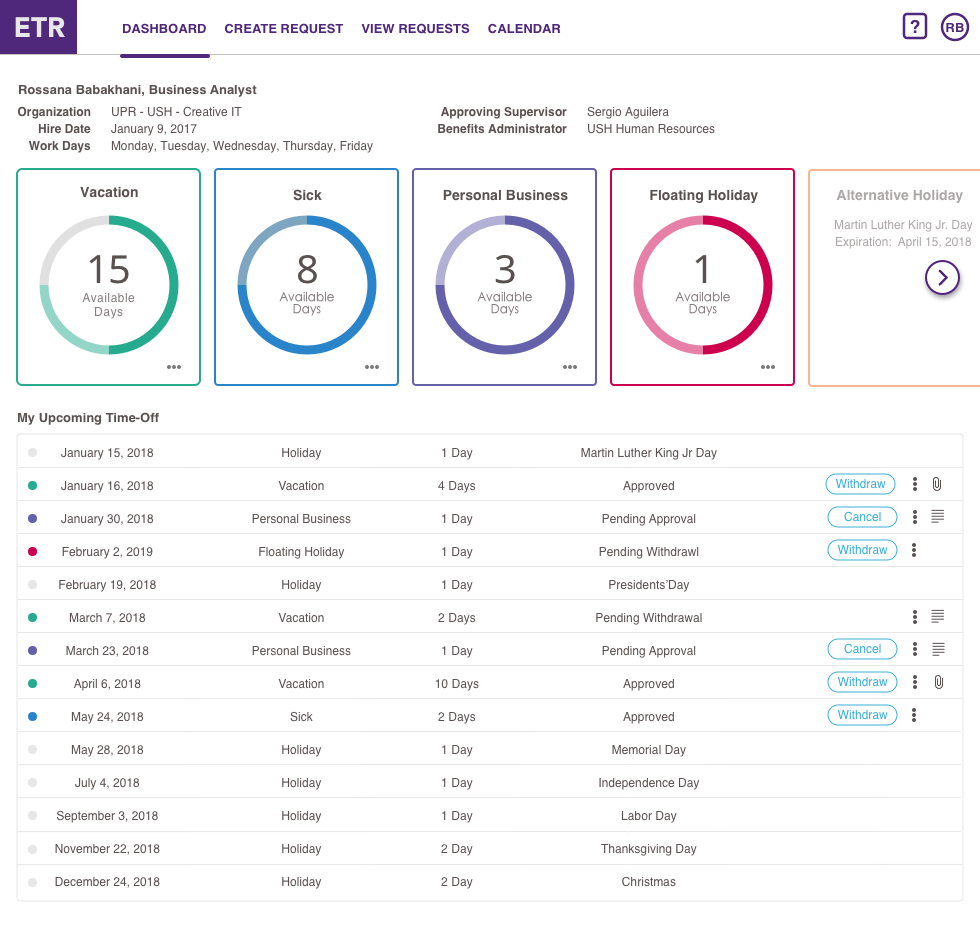
Task: Open more options for April 6 row
Action: (x=914, y=682)
